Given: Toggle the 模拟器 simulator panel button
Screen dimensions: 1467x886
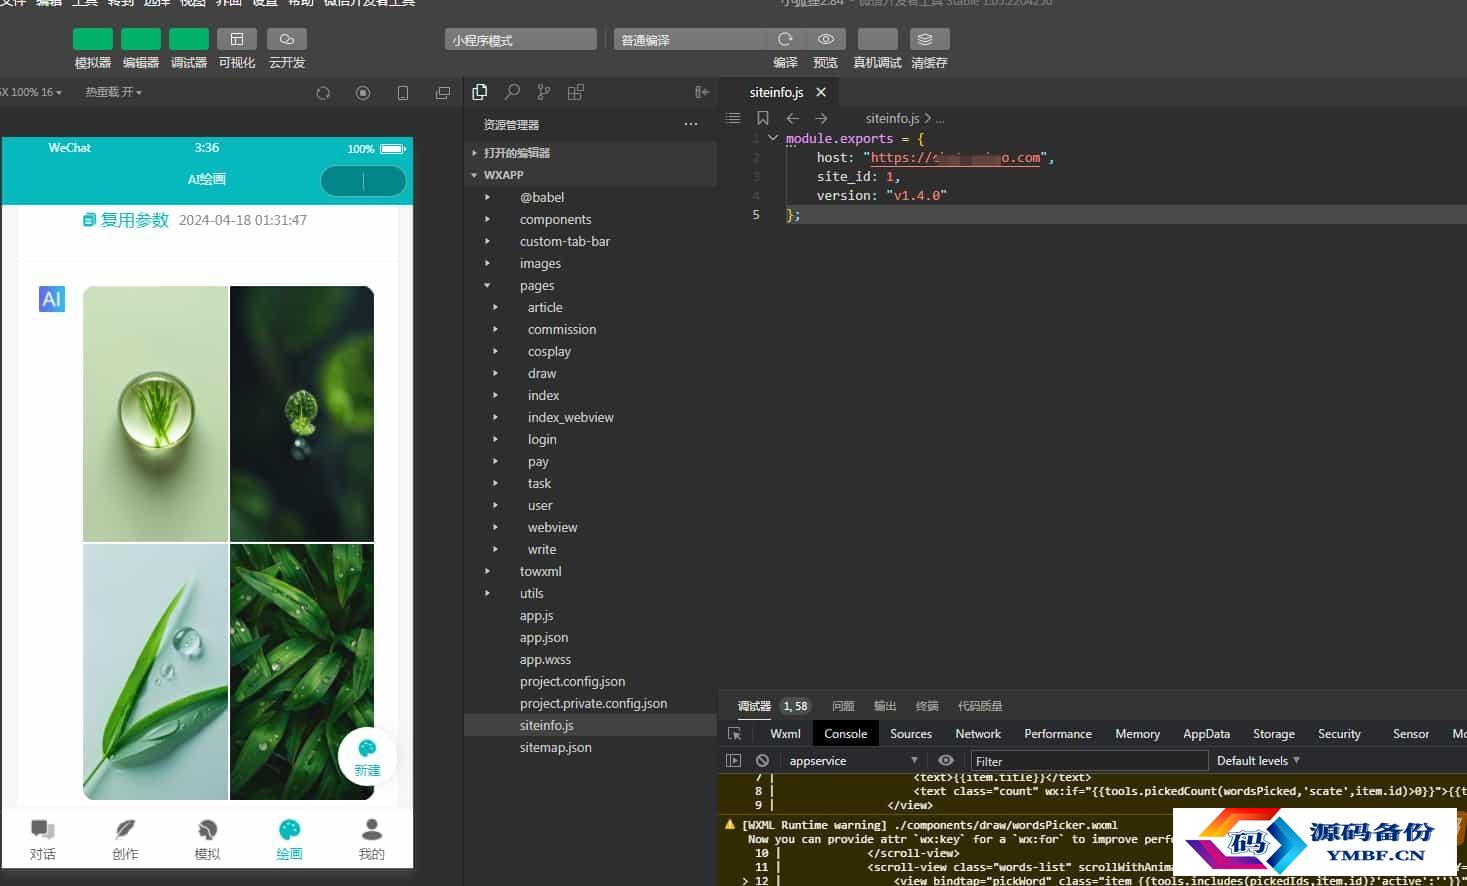Looking at the screenshot, I should (x=93, y=39).
